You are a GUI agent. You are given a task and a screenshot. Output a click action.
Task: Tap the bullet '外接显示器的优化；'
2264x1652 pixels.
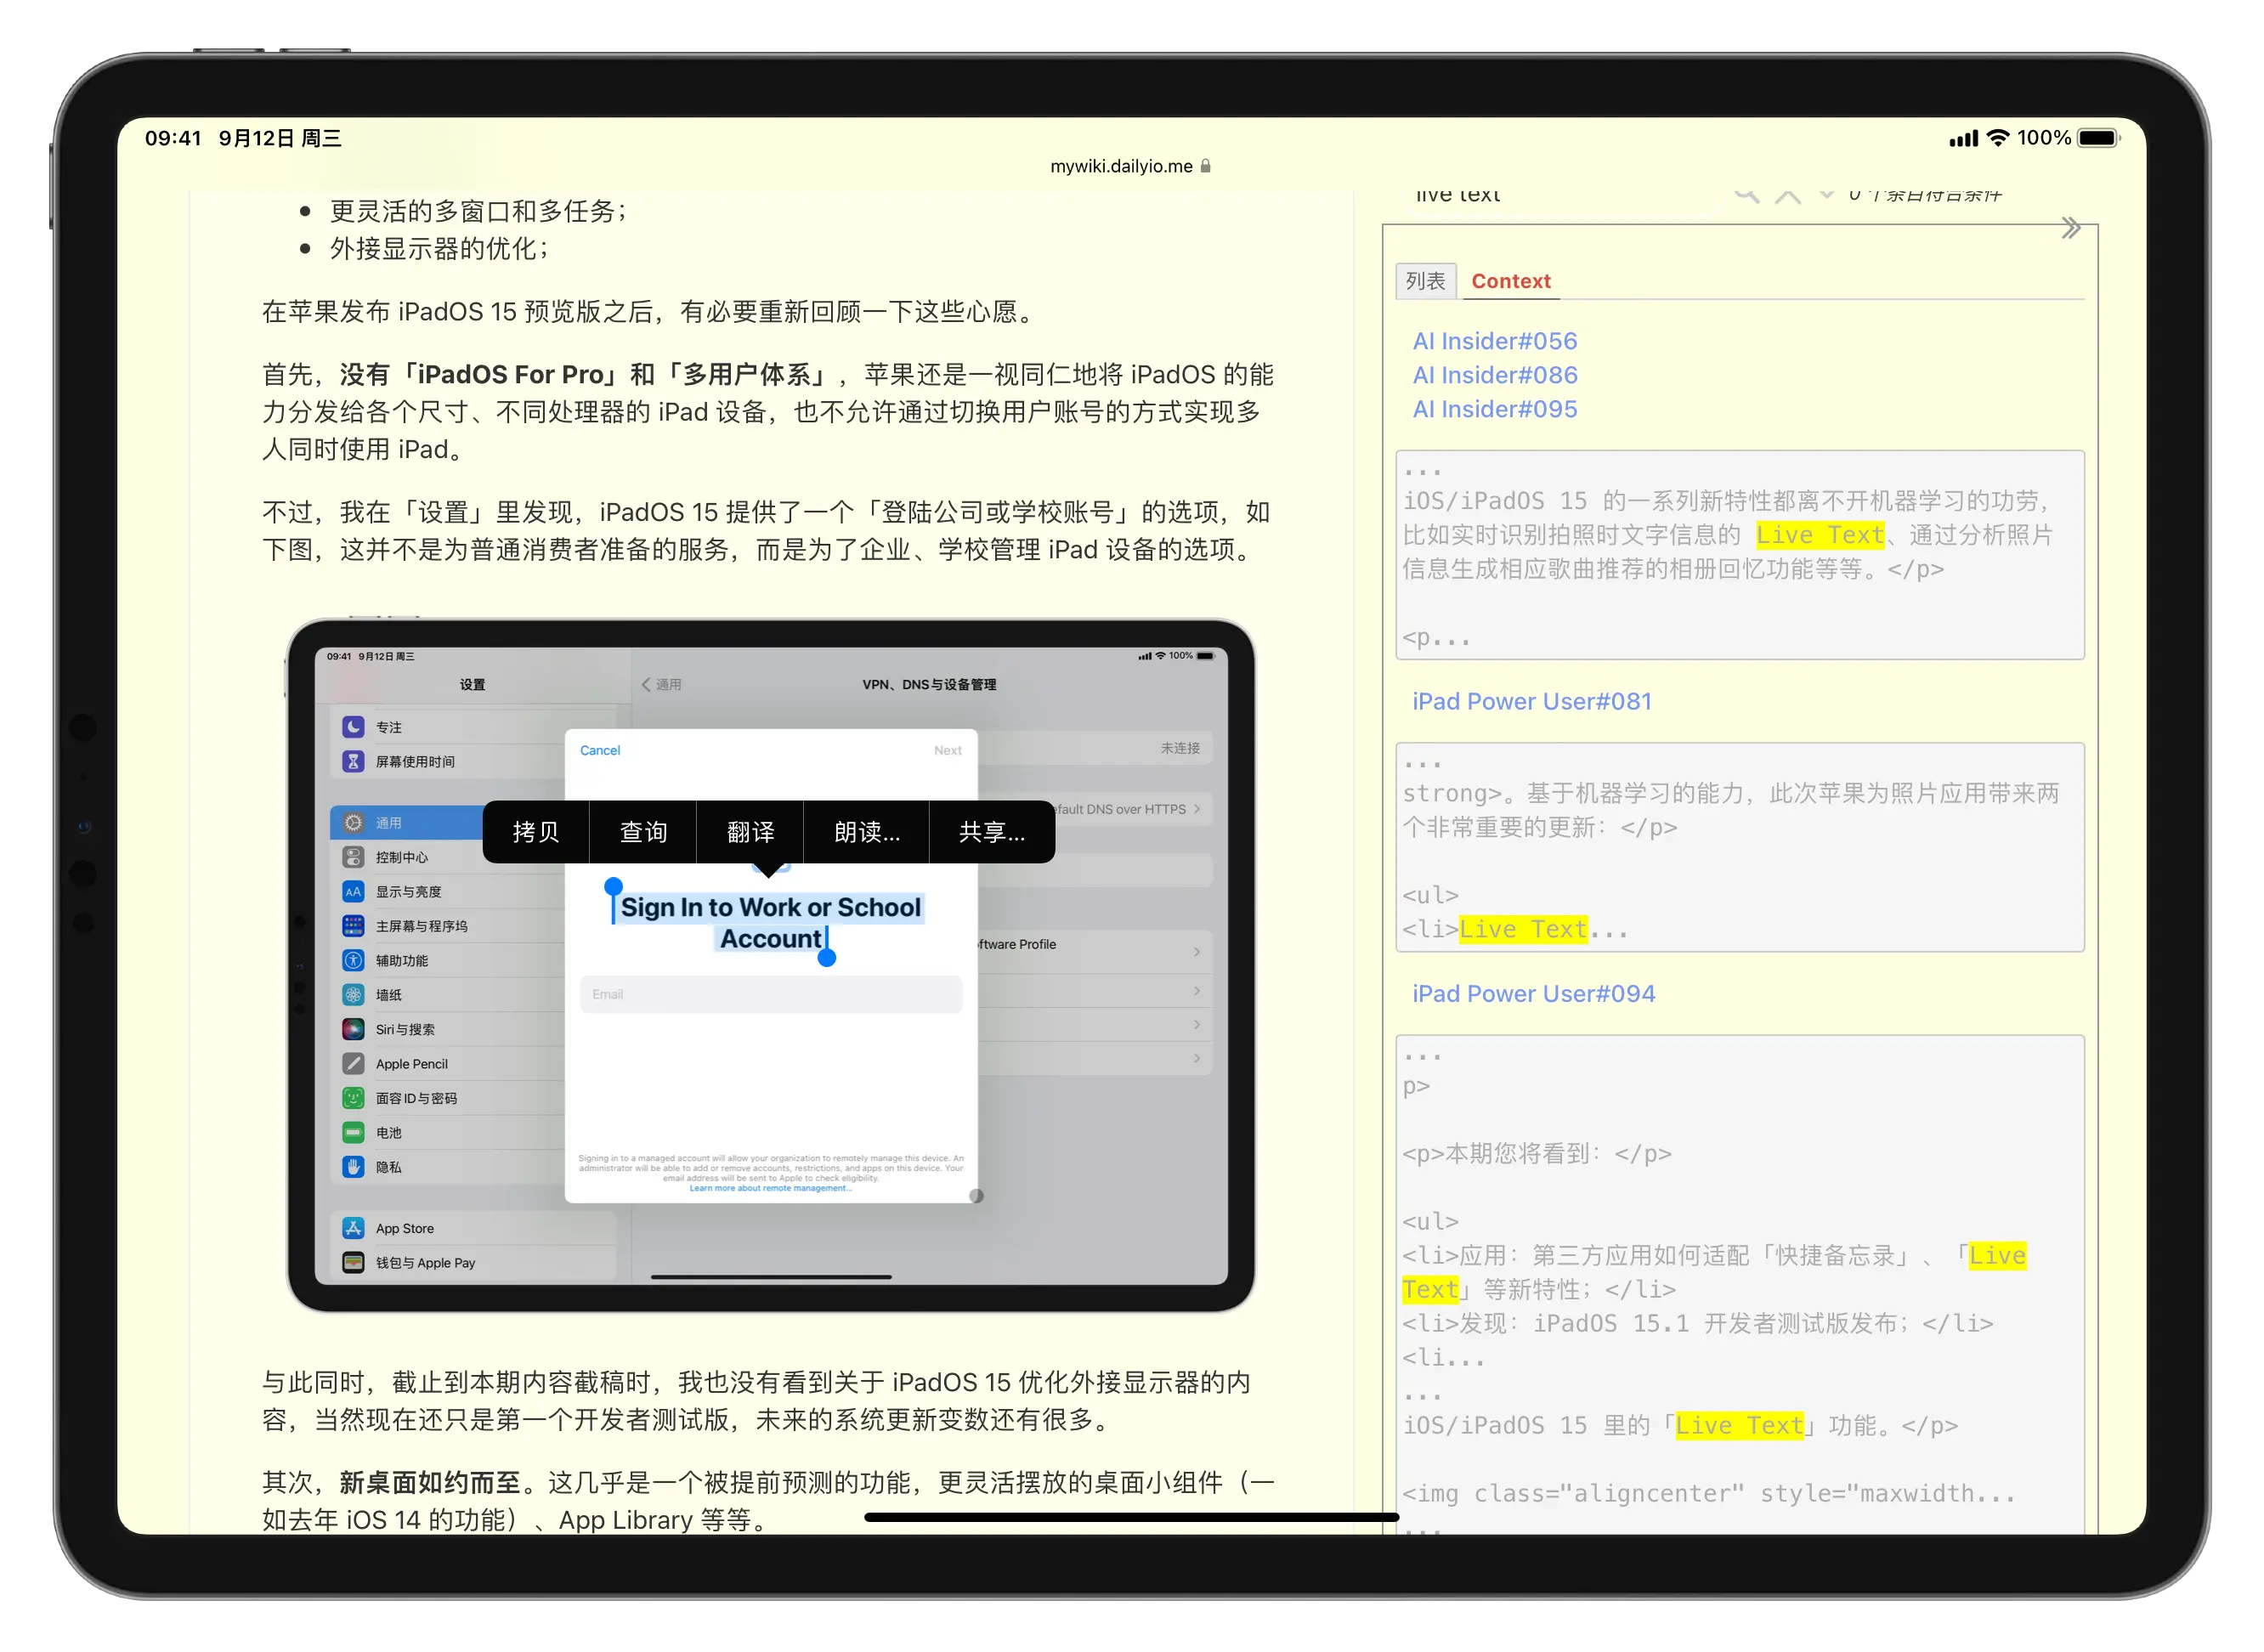(440, 248)
